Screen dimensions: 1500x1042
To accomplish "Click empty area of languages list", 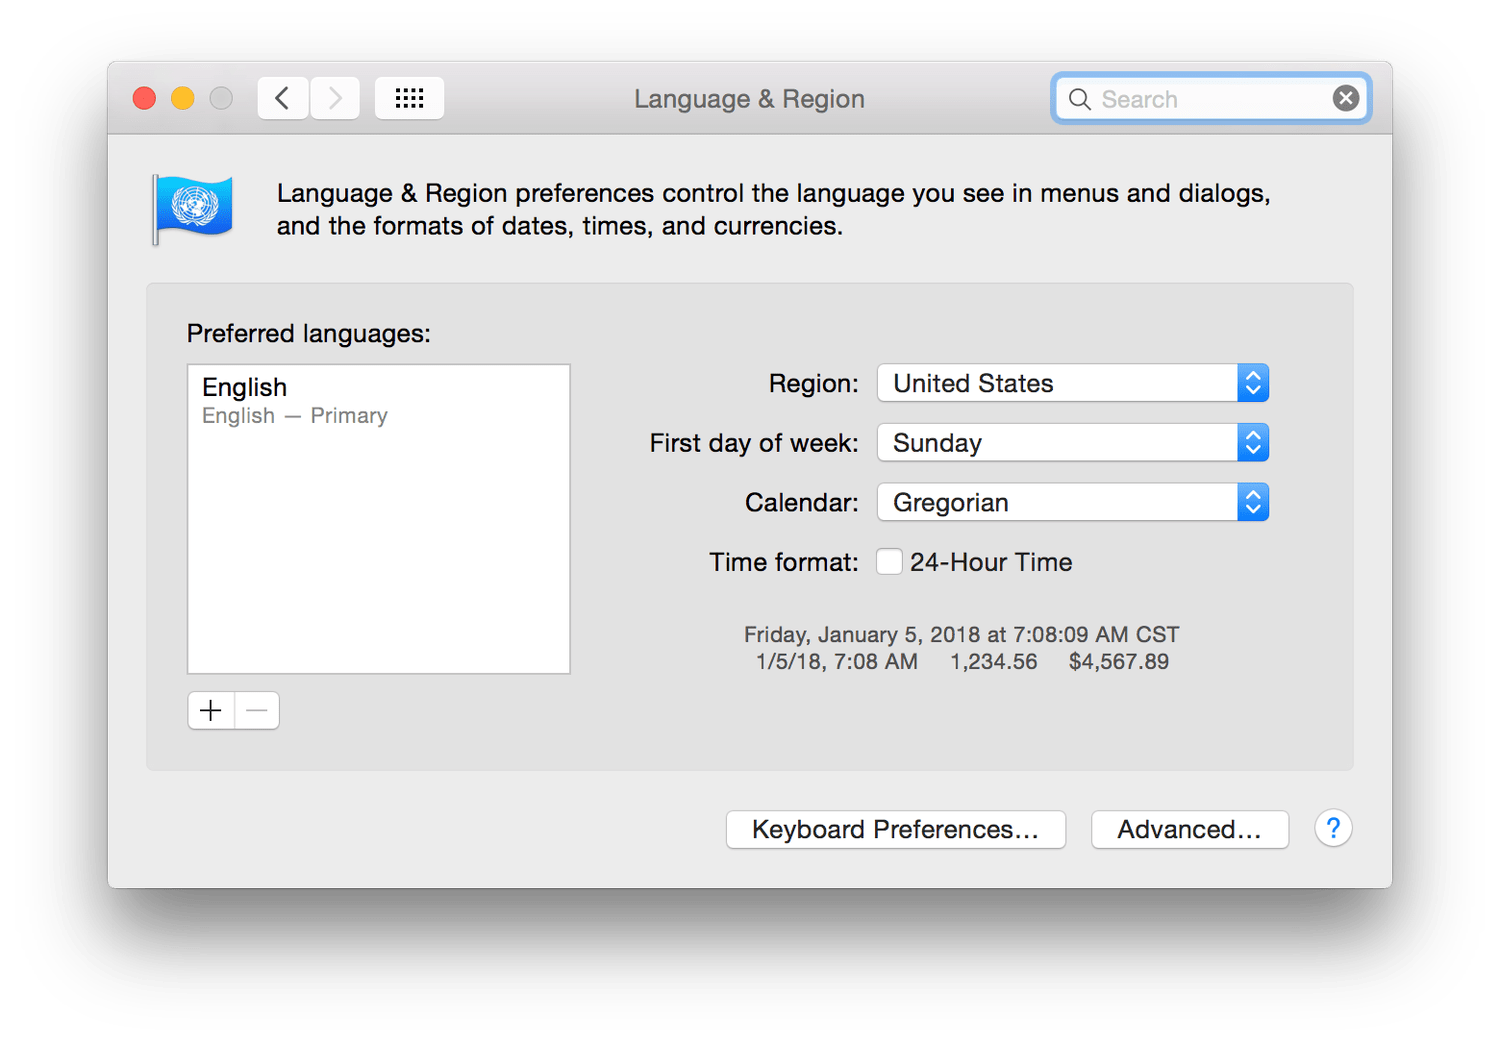I will (378, 560).
